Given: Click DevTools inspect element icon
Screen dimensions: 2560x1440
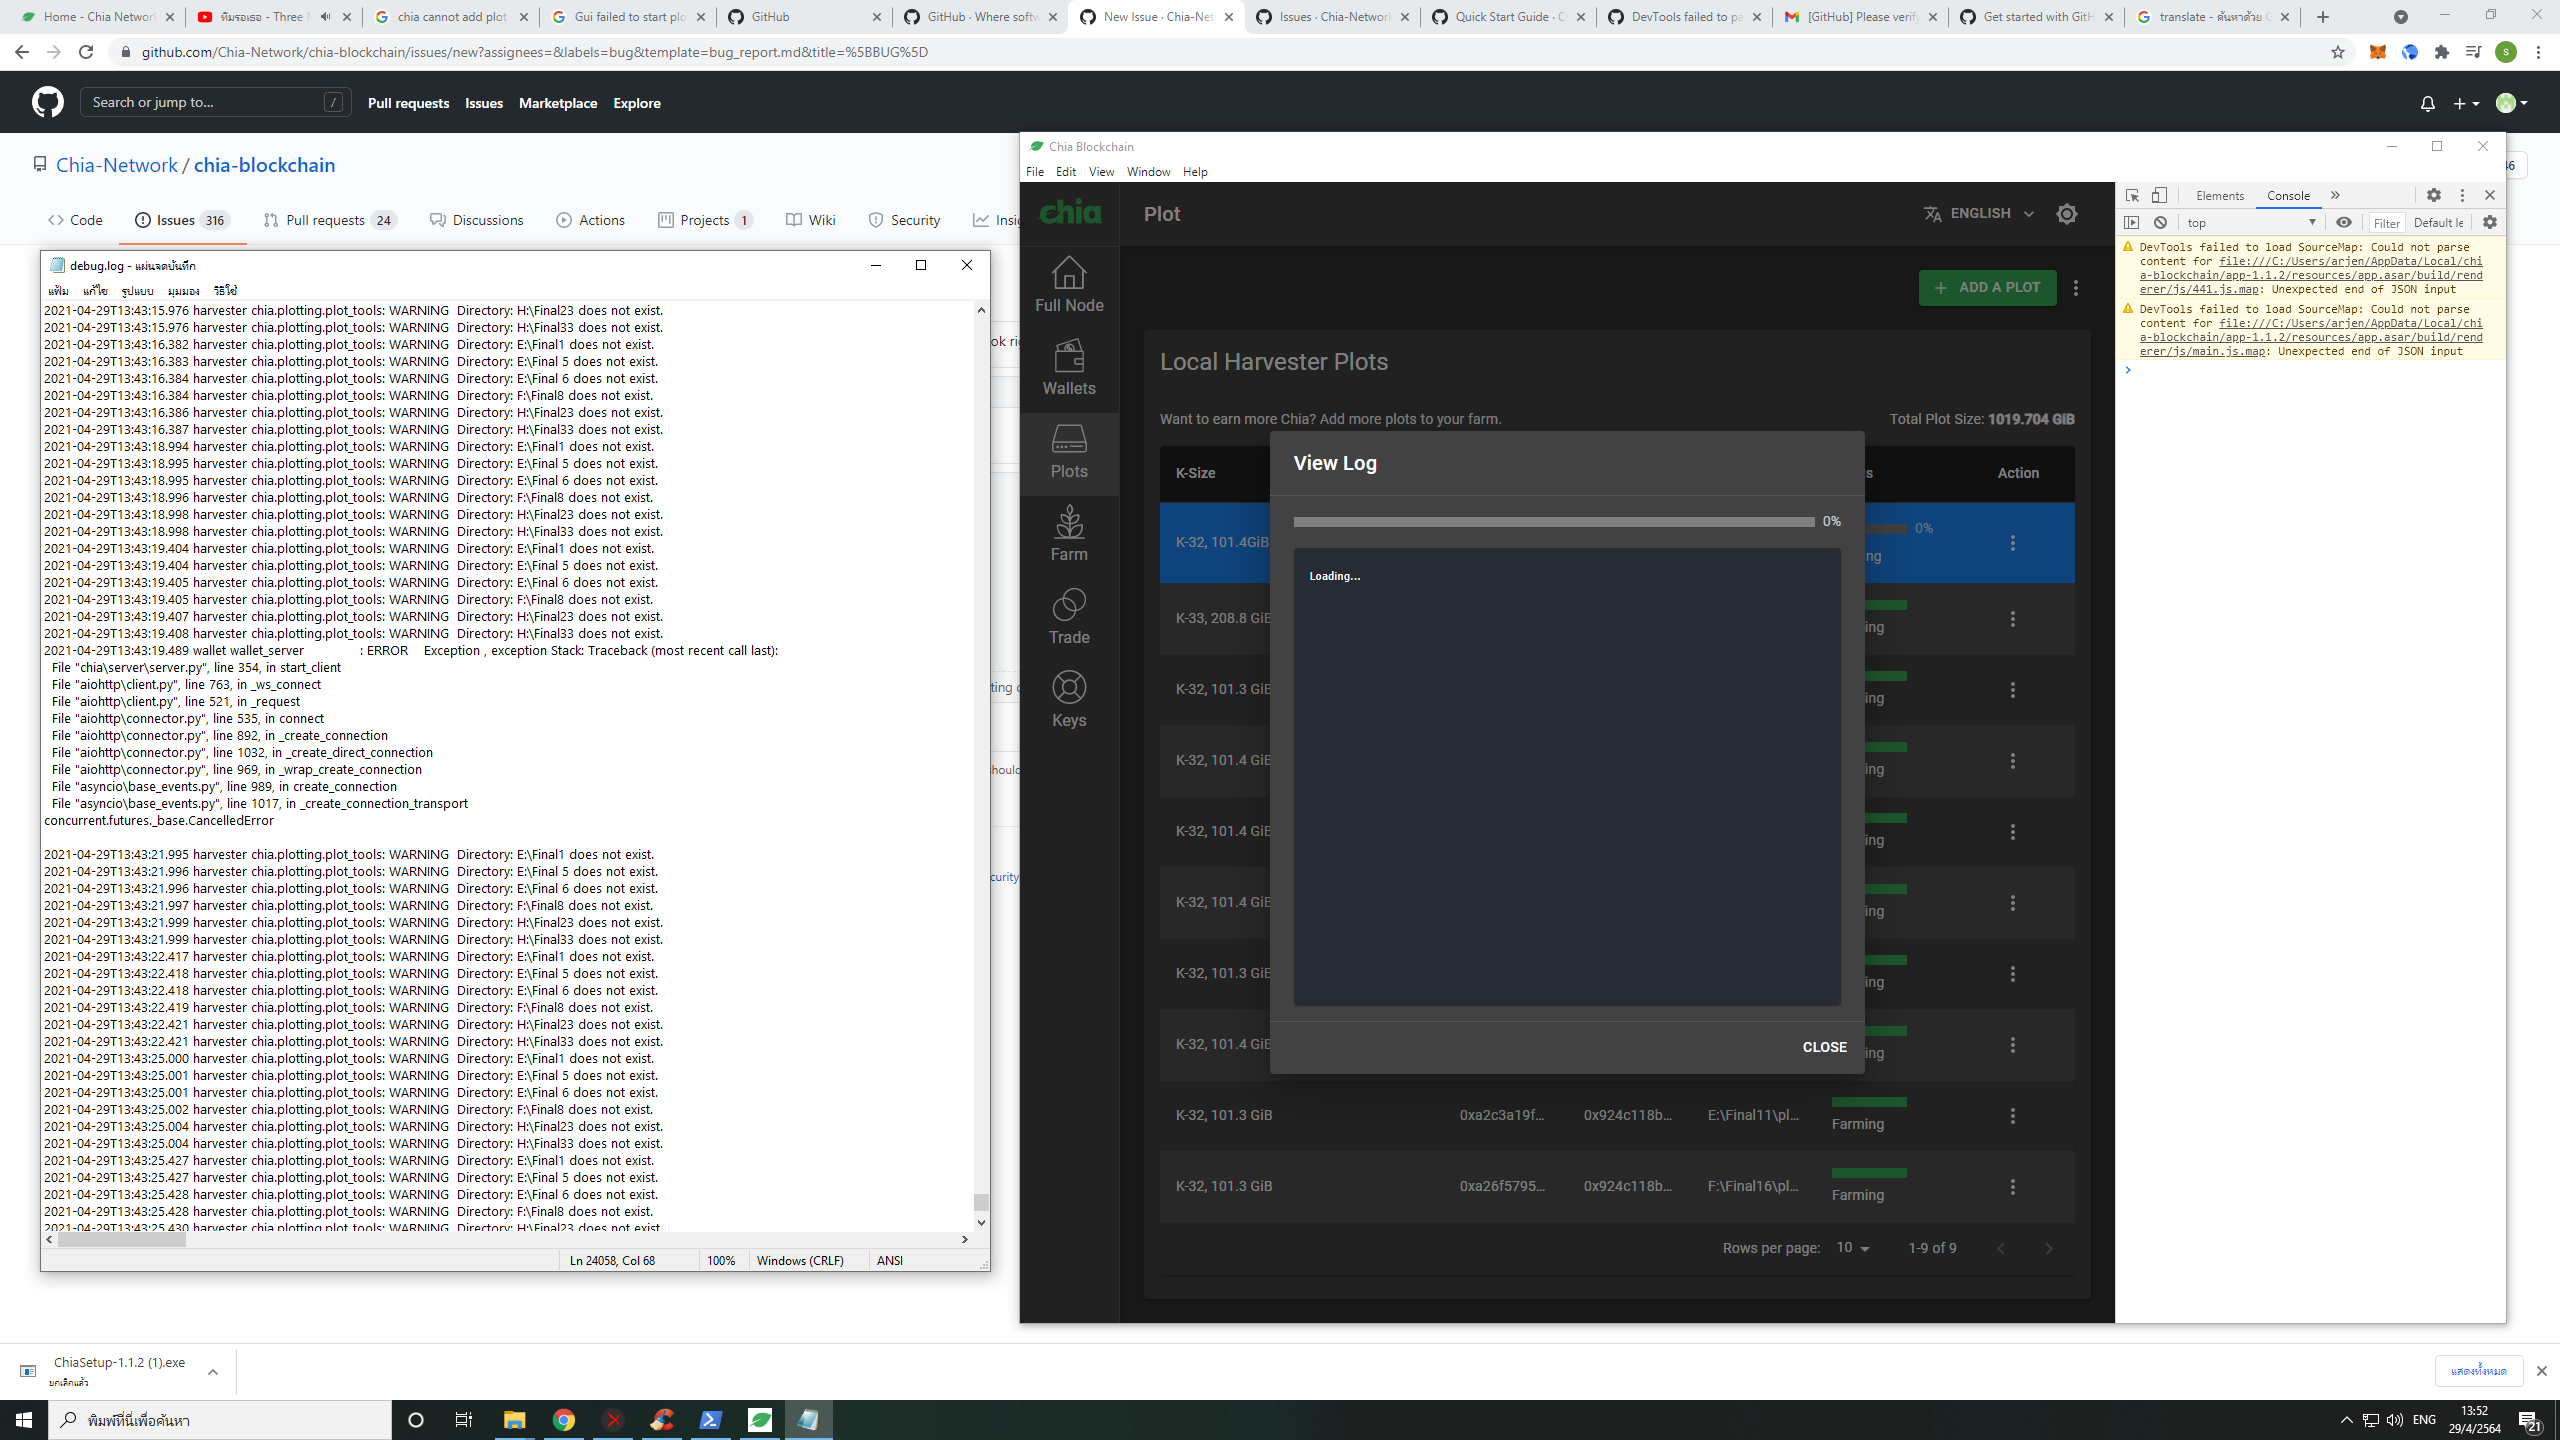Looking at the screenshot, I should [x=2132, y=196].
